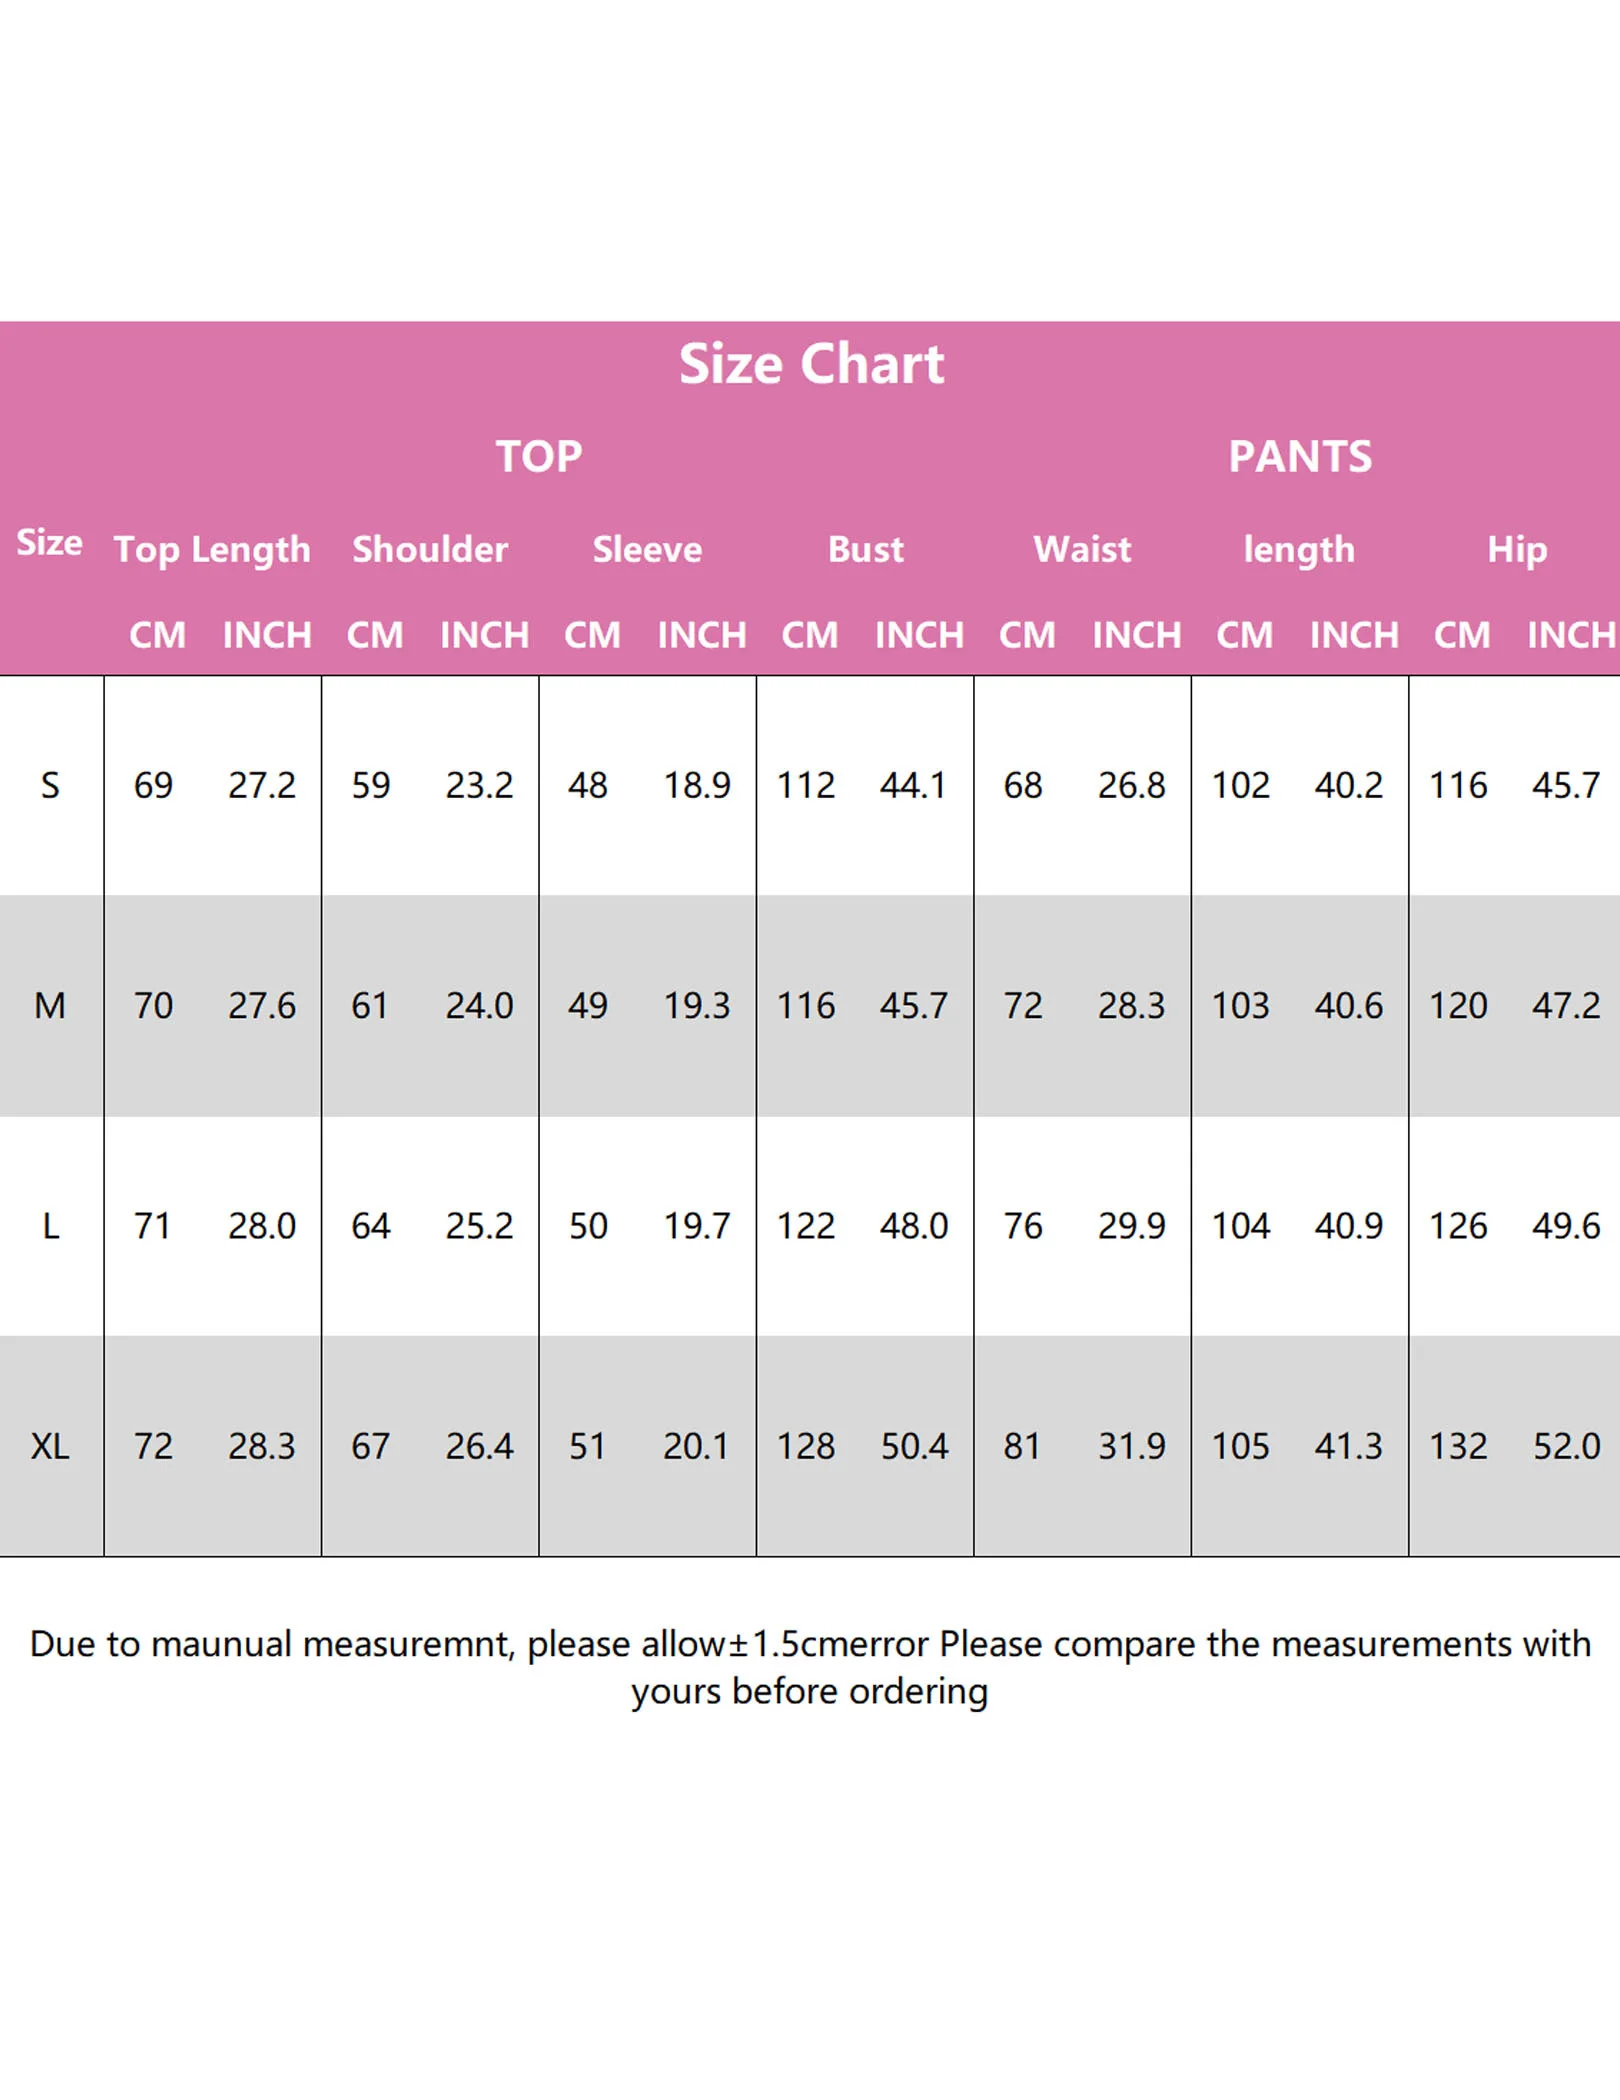The height and width of the screenshot is (2100, 1620).
Task: Click the manual measurement disclaimer text
Action: 810,1667
